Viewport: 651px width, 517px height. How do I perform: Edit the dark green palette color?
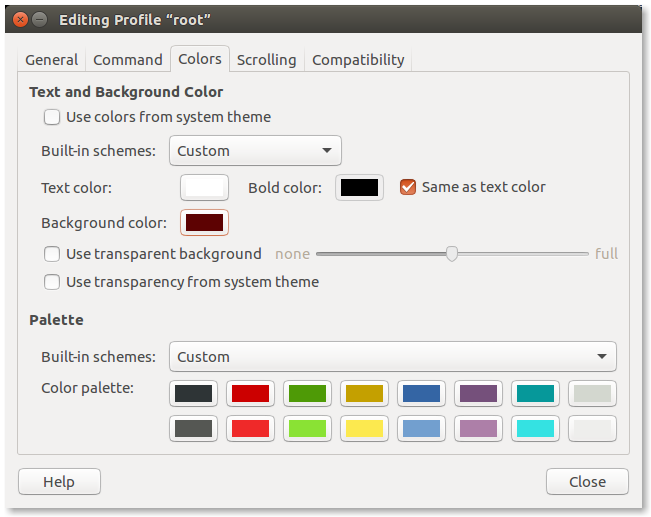coord(307,393)
